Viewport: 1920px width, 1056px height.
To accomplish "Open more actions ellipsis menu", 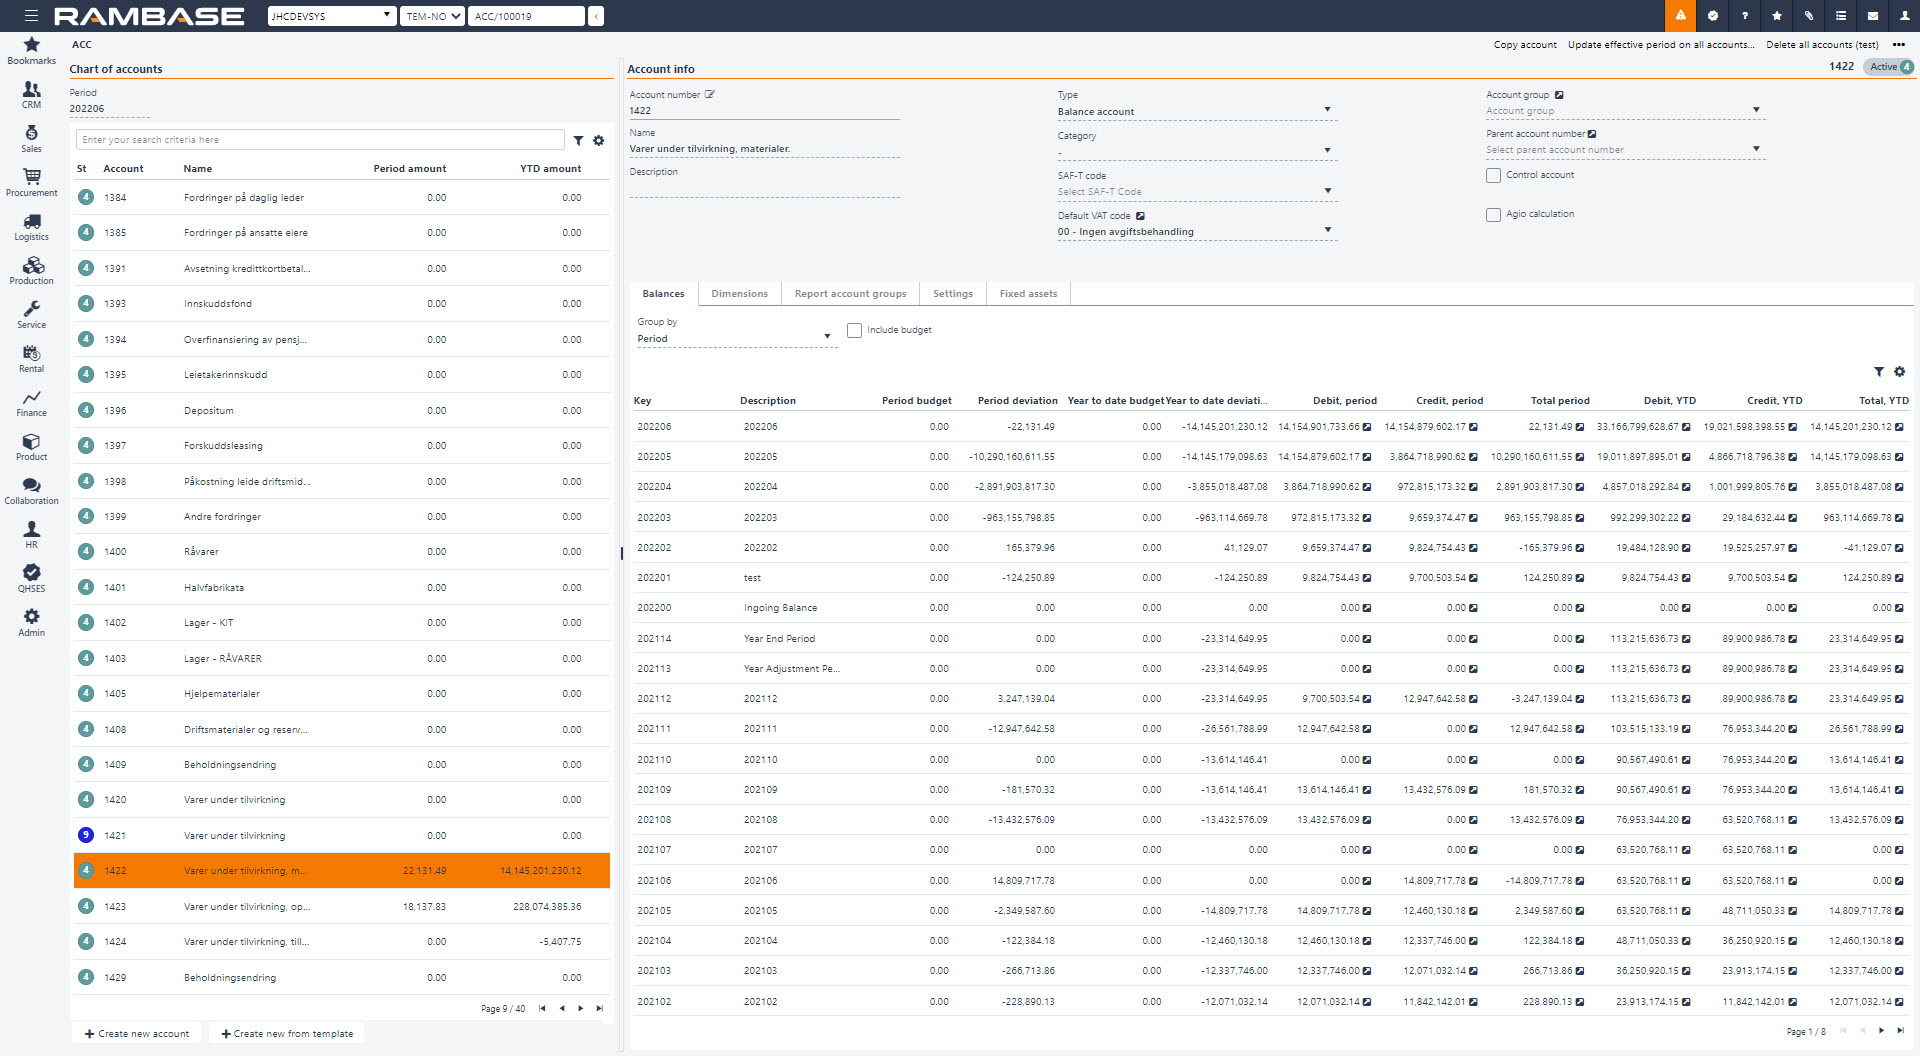I will (x=1898, y=45).
